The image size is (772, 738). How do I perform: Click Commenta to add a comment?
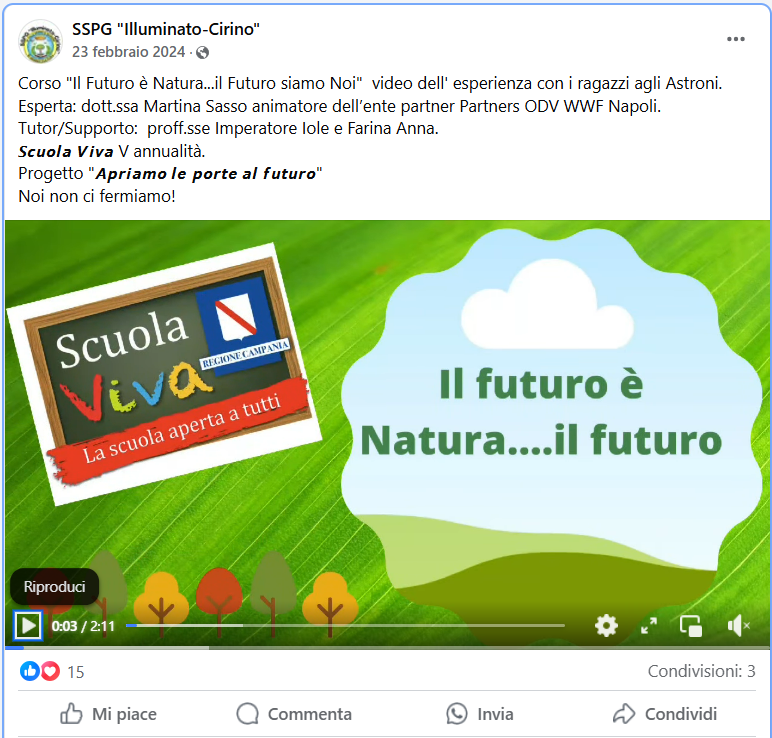[x=294, y=714]
